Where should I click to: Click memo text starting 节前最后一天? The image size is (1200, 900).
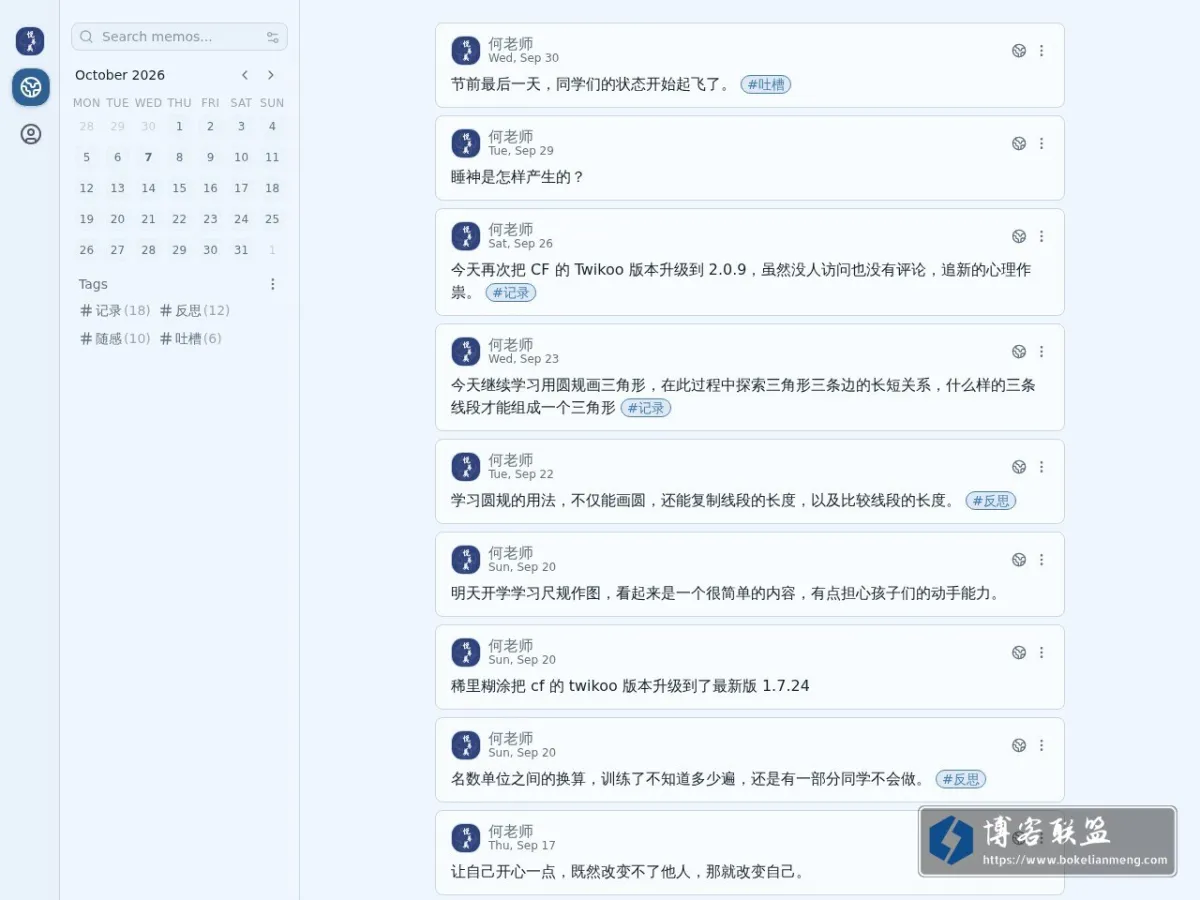click(593, 85)
